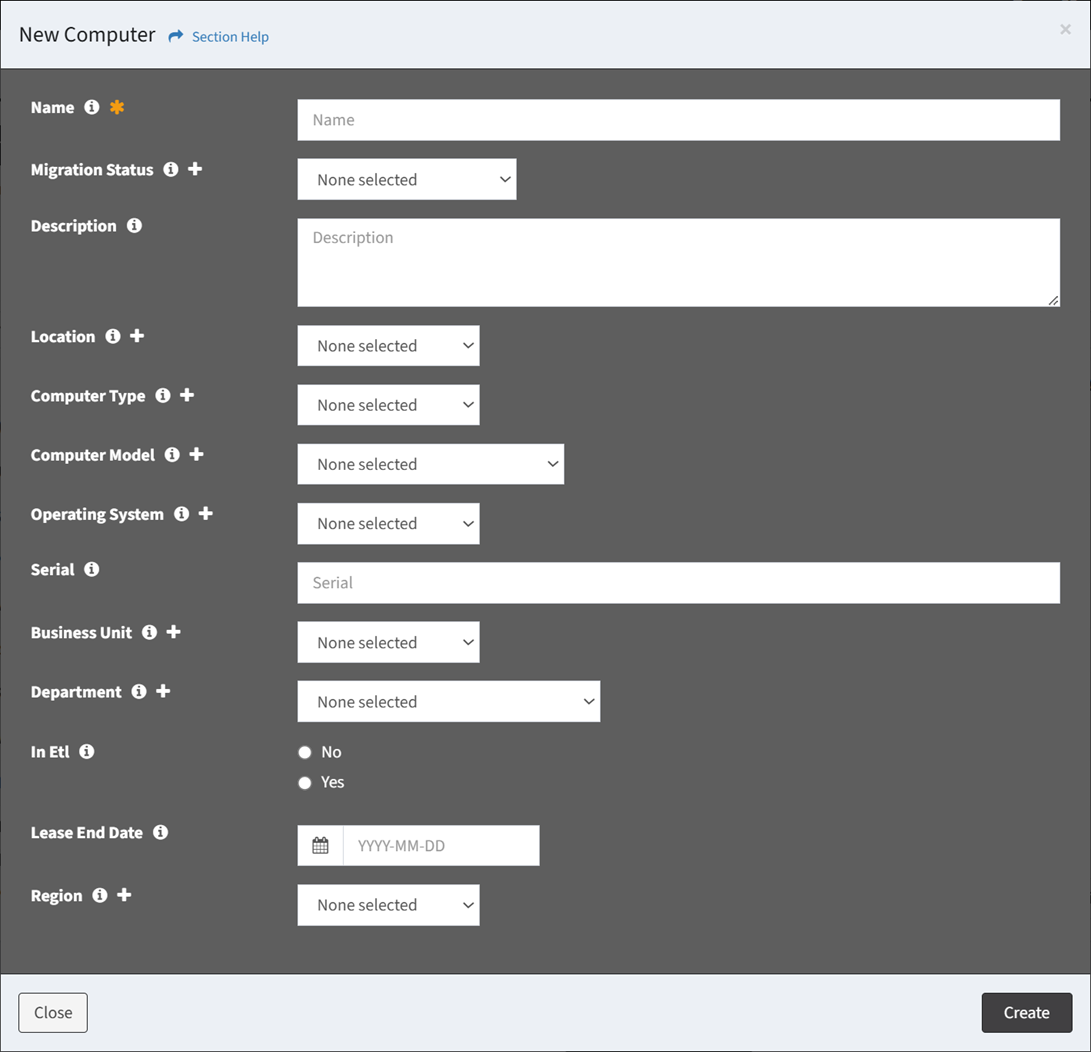Open the Department dropdown list
Viewport: 1091px width, 1052px height.
click(x=449, y=702)
